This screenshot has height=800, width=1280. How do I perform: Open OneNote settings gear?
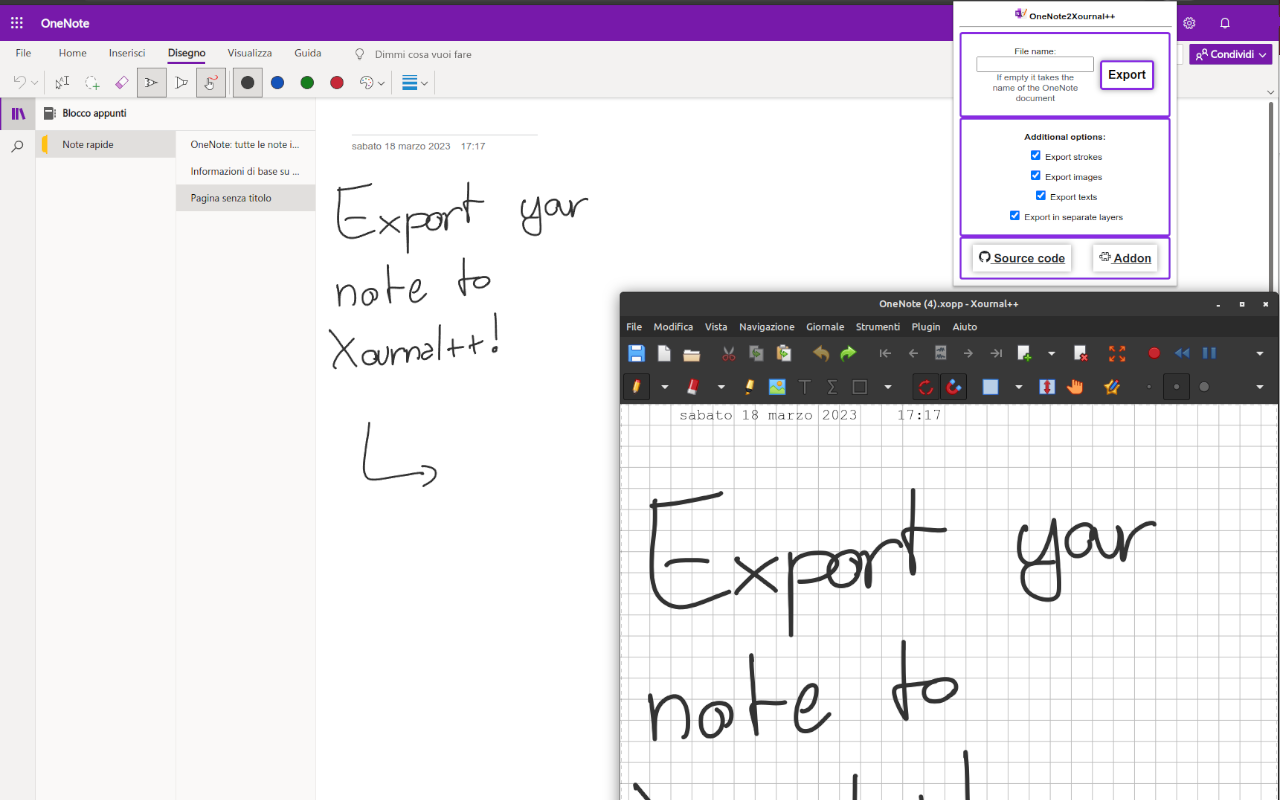pyautogui.click(x=1189, y=23)
